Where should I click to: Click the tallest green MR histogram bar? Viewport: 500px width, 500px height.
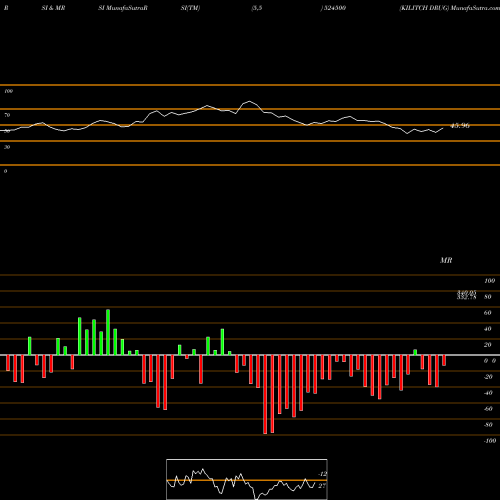108,332
